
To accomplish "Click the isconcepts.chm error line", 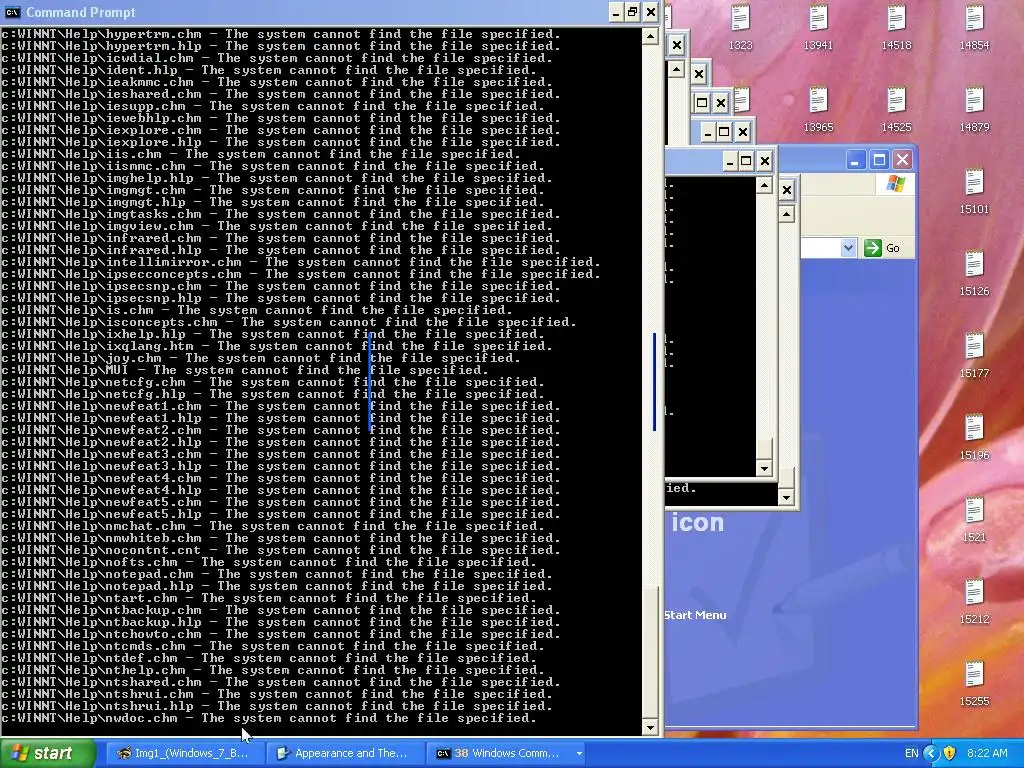I will [289, 322].
